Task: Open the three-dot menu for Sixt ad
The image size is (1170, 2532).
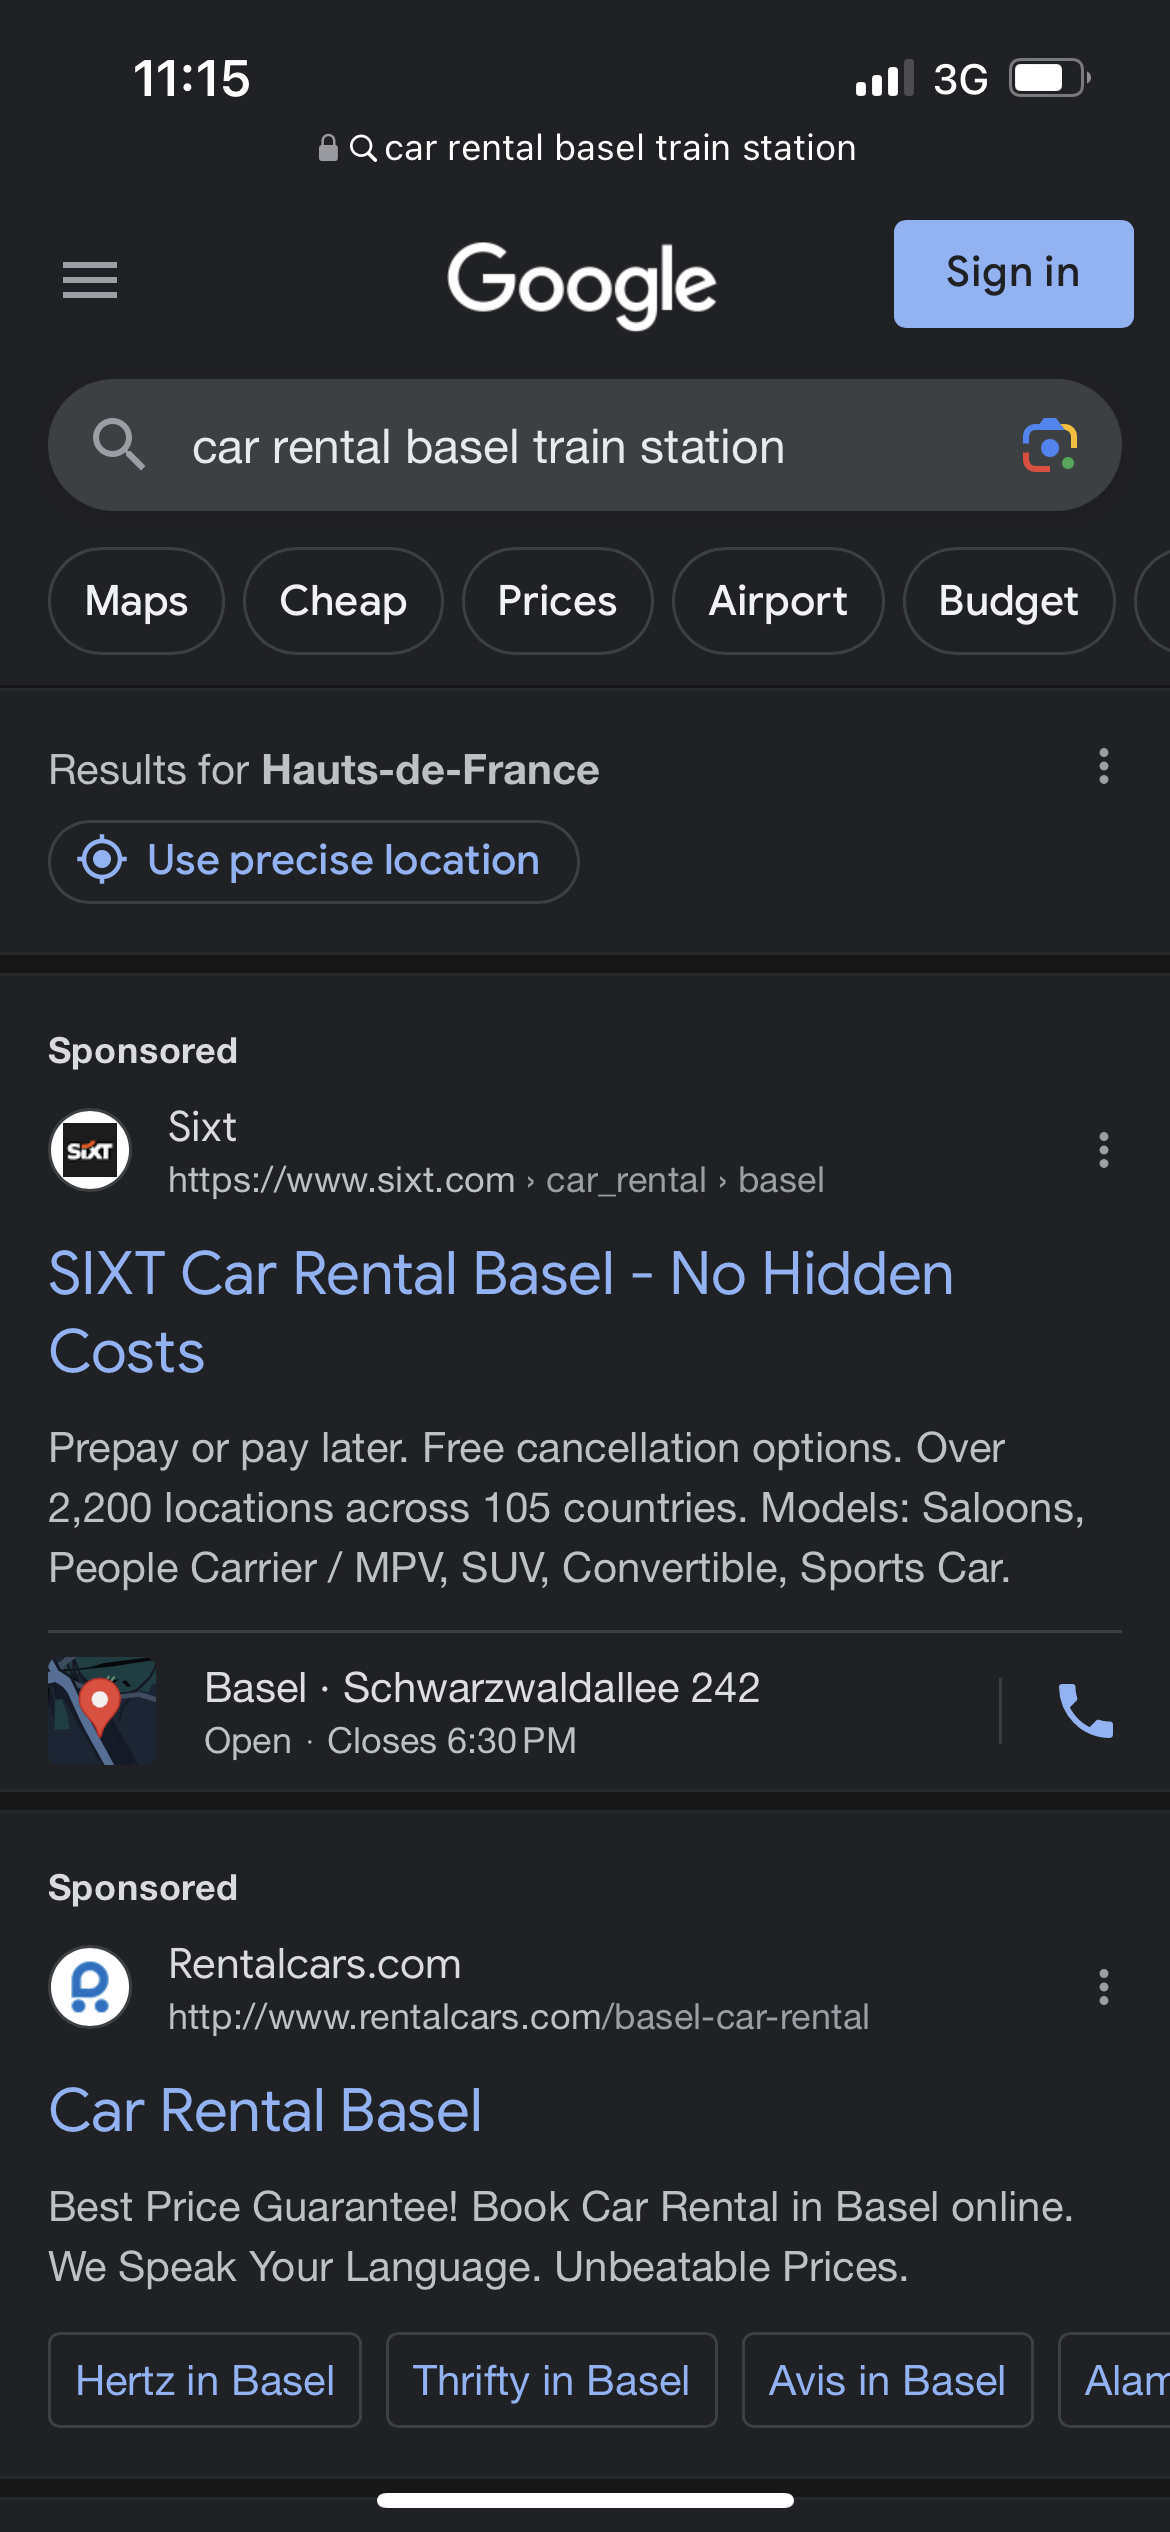Action: click(1103, 1151)
